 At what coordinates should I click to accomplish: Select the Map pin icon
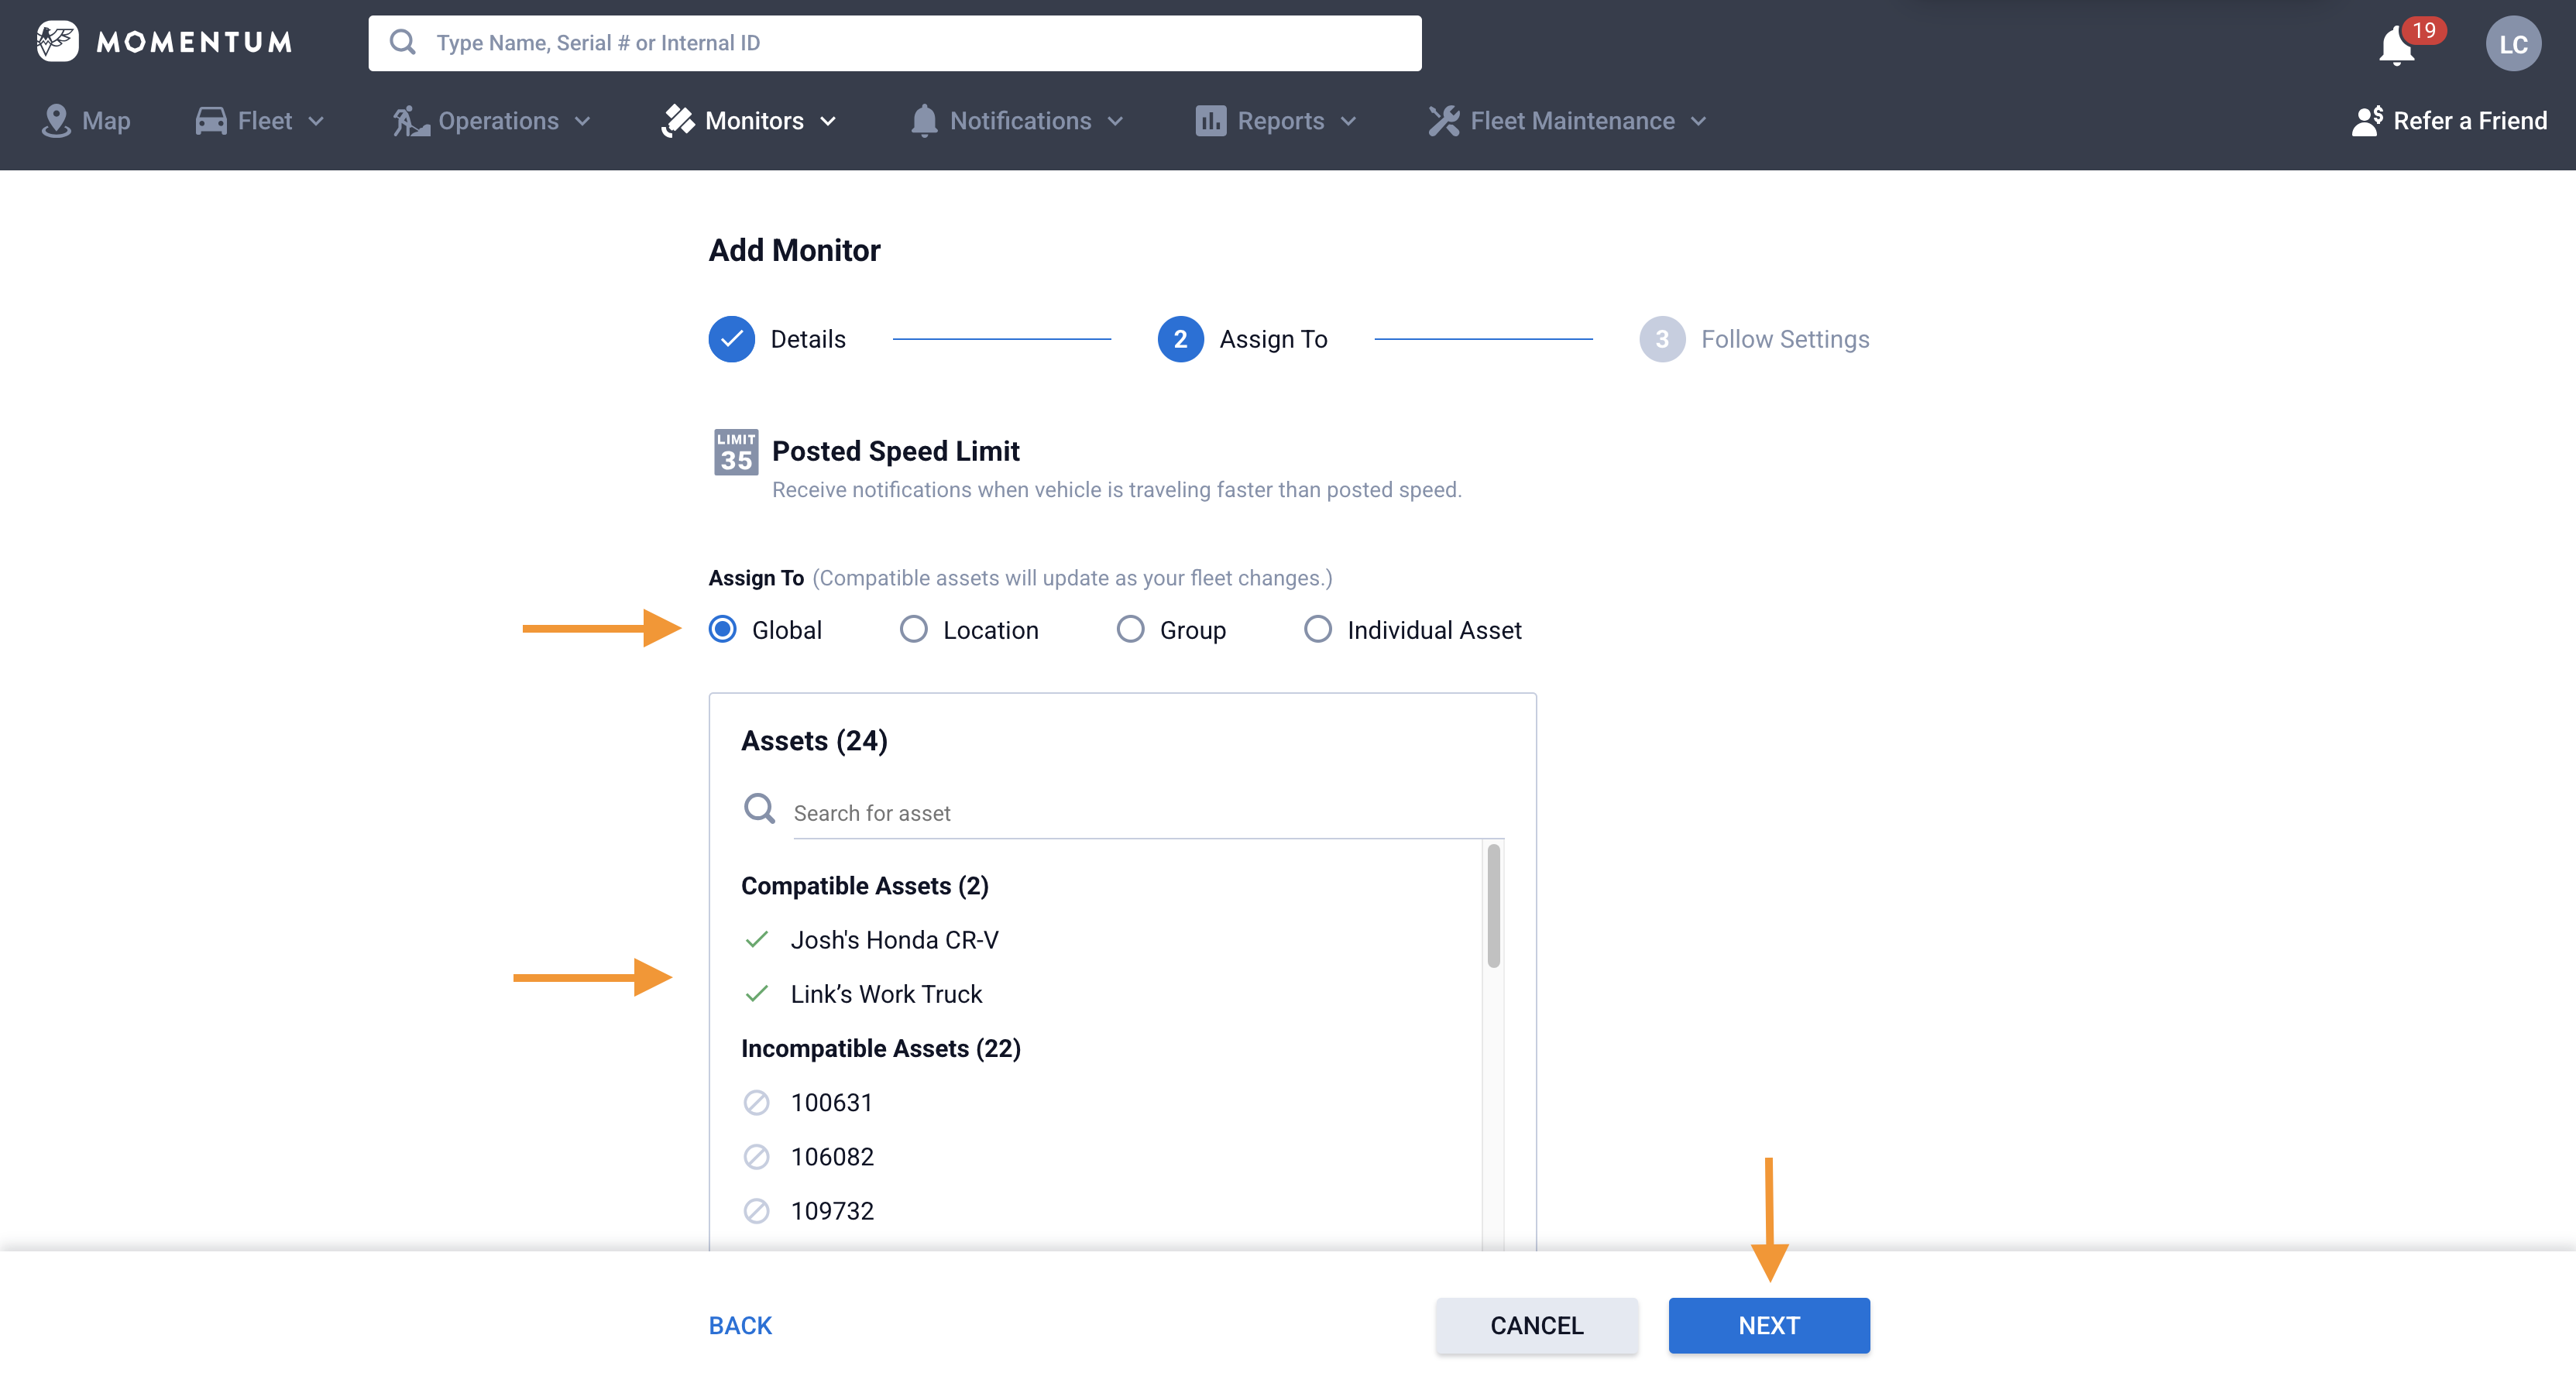pos(57,120)
